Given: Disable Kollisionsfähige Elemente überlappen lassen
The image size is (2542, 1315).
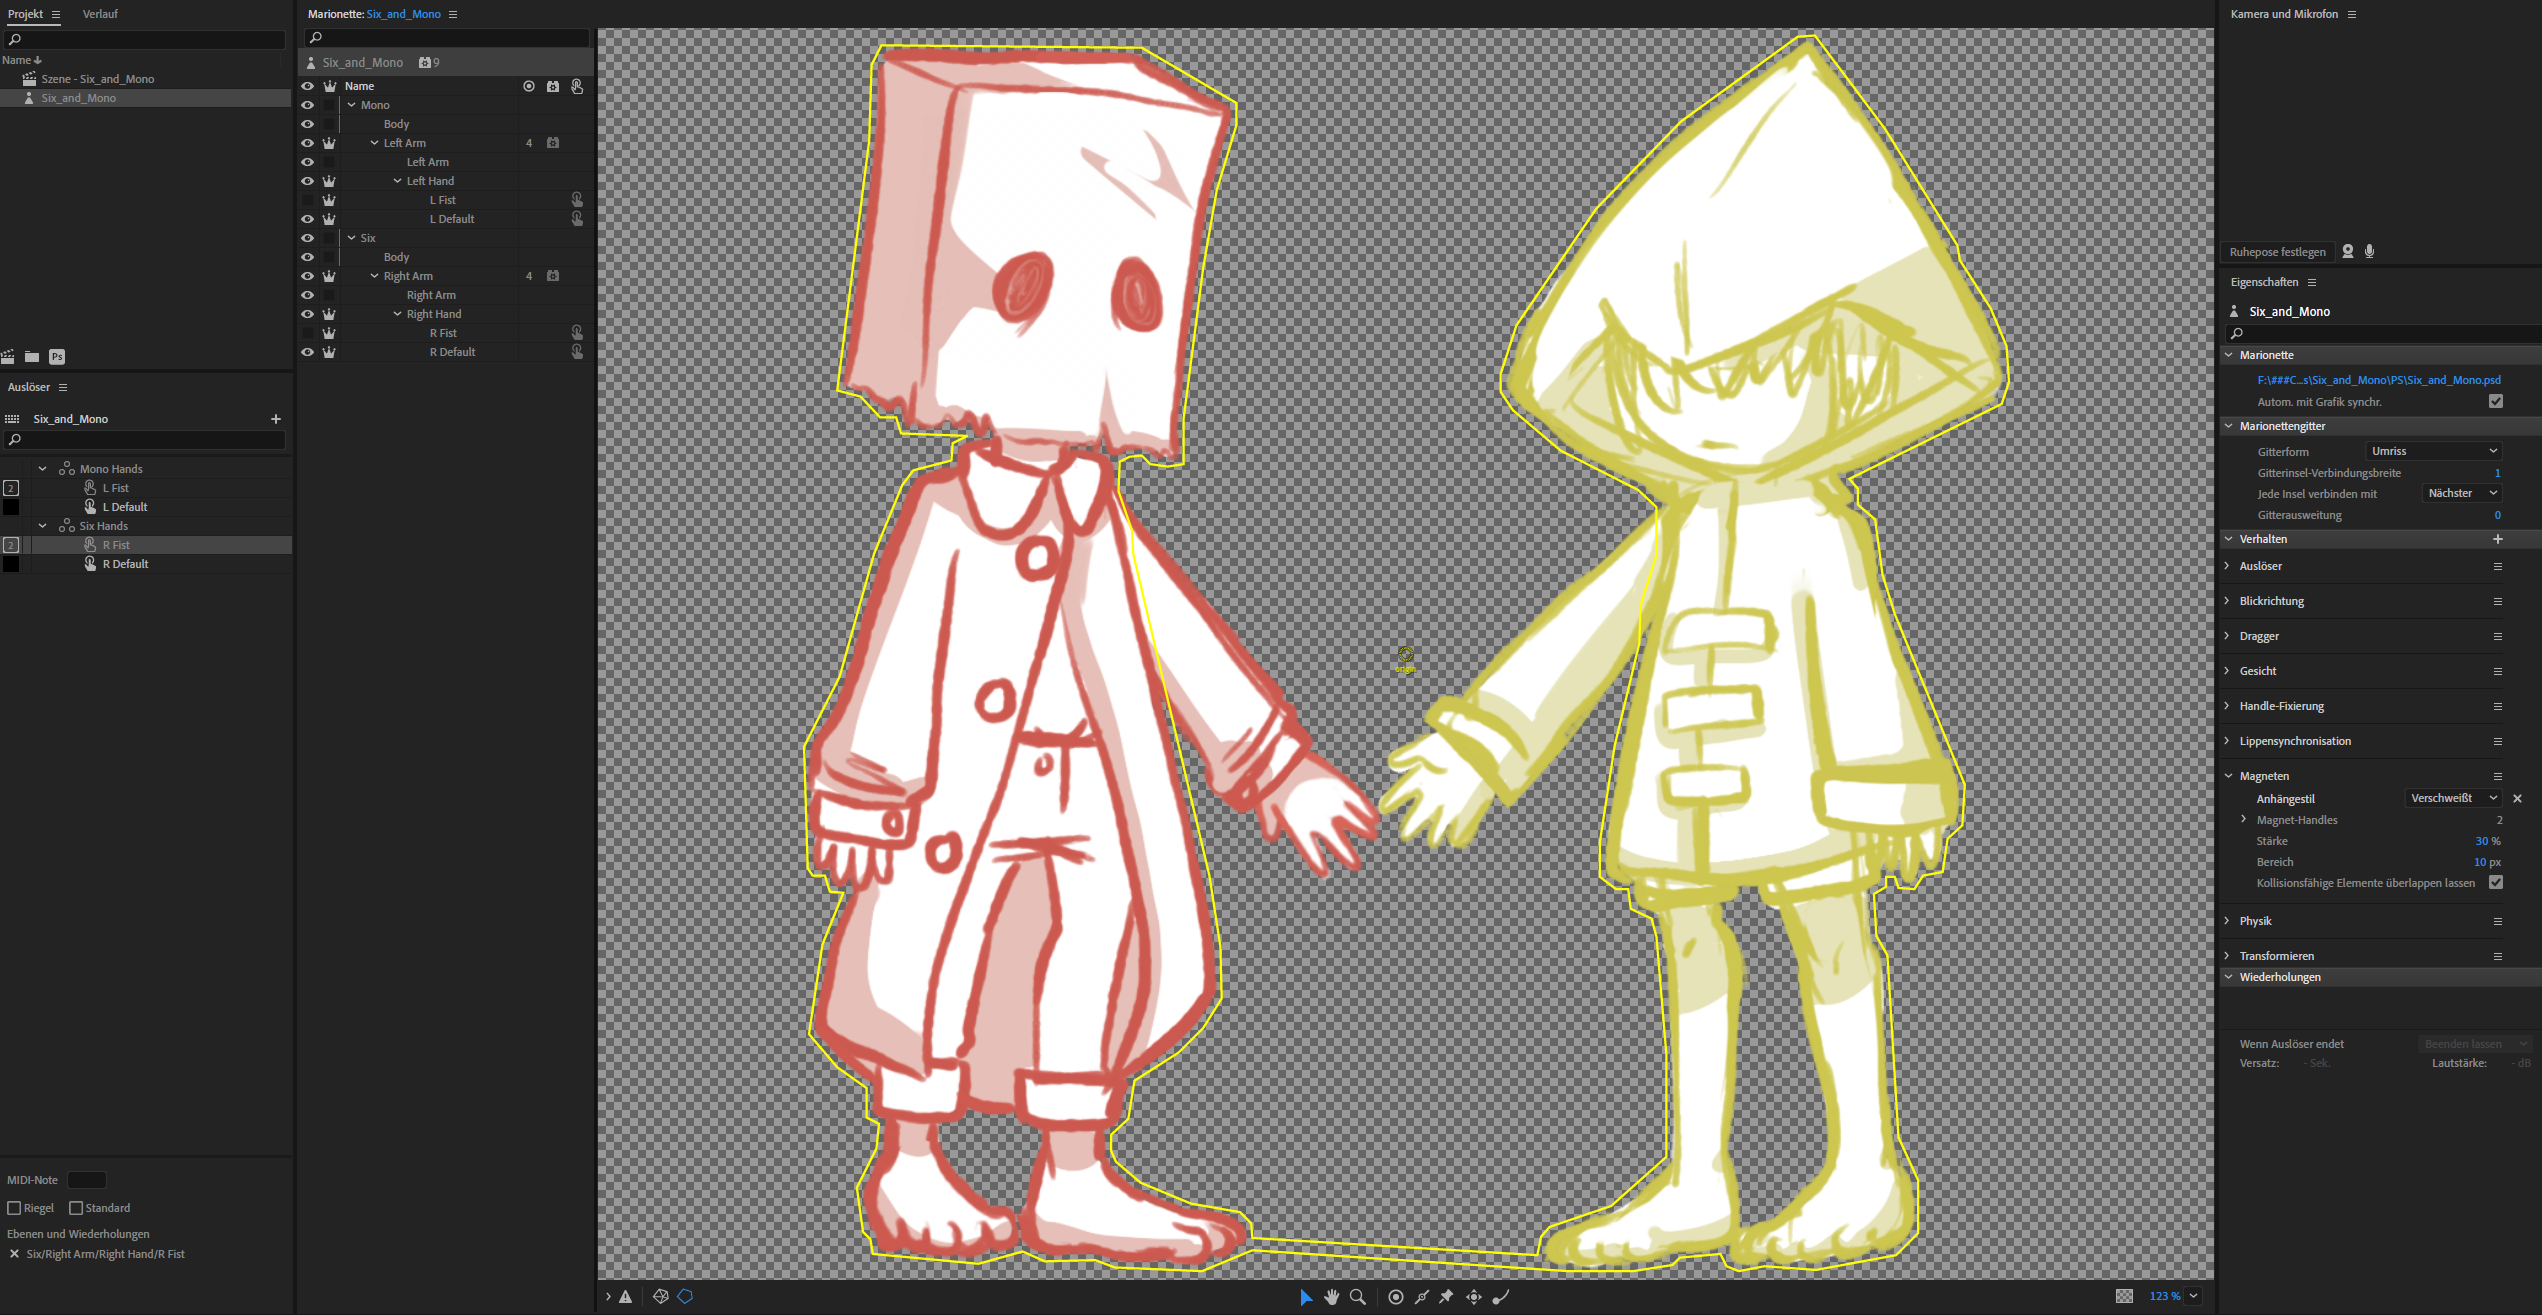Looking at the screenshot, I should click(2497, 883).
